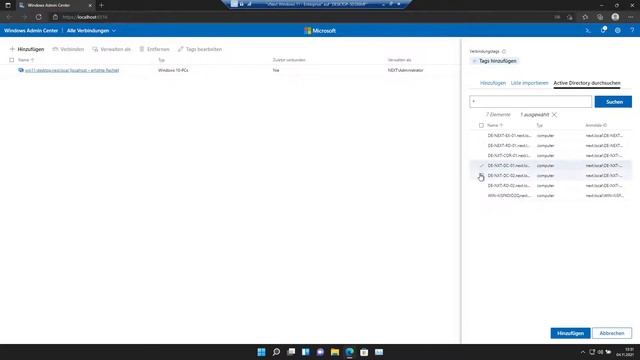This screenshot has width=640, height=360.
Task: Click the Abbrechen button
Action: [612, 333]
